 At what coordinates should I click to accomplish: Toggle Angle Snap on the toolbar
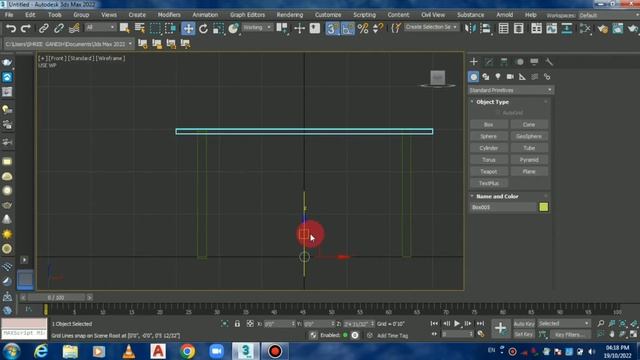pos(348,28)
